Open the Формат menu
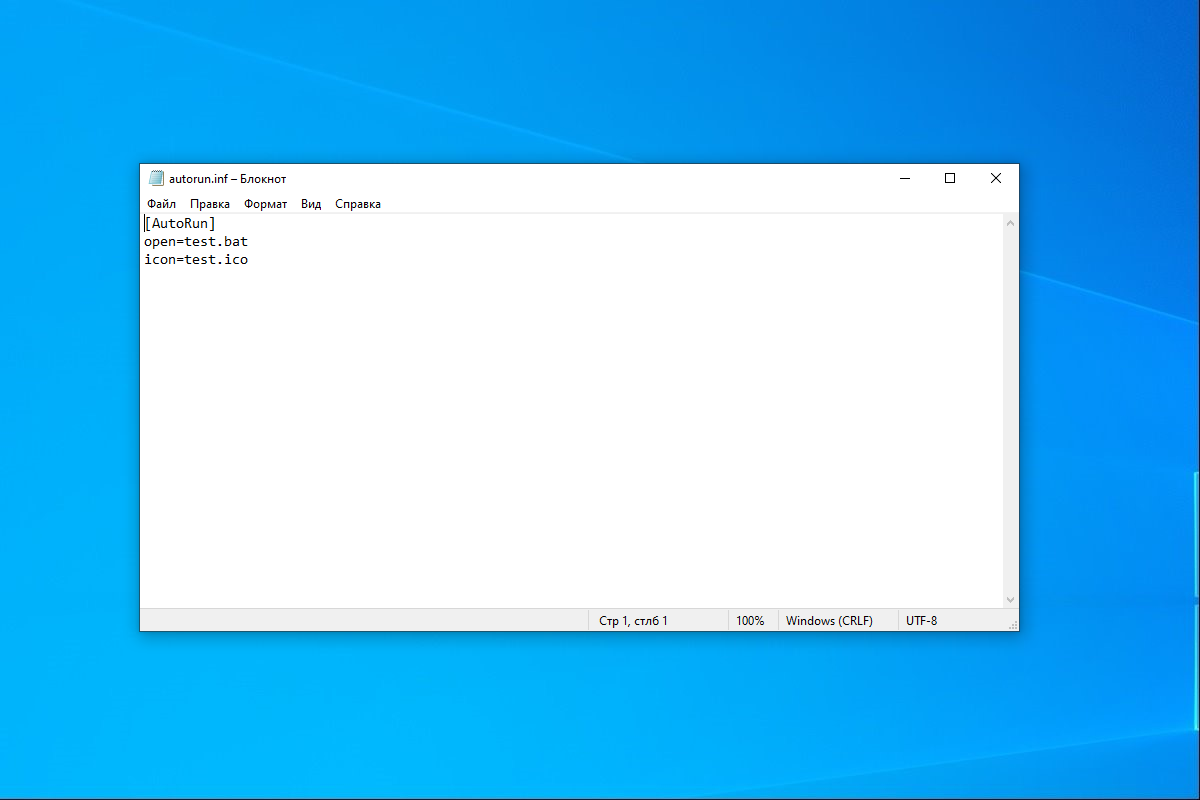The image size is (1200, 800). [x=265, y=204]
